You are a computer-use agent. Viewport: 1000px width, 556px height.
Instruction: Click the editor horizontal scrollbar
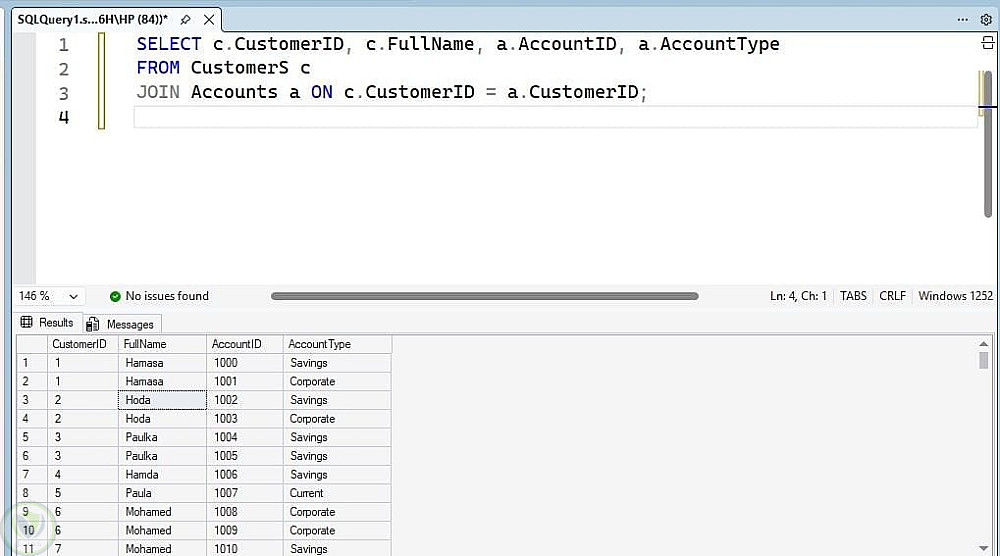pos(484,296)
